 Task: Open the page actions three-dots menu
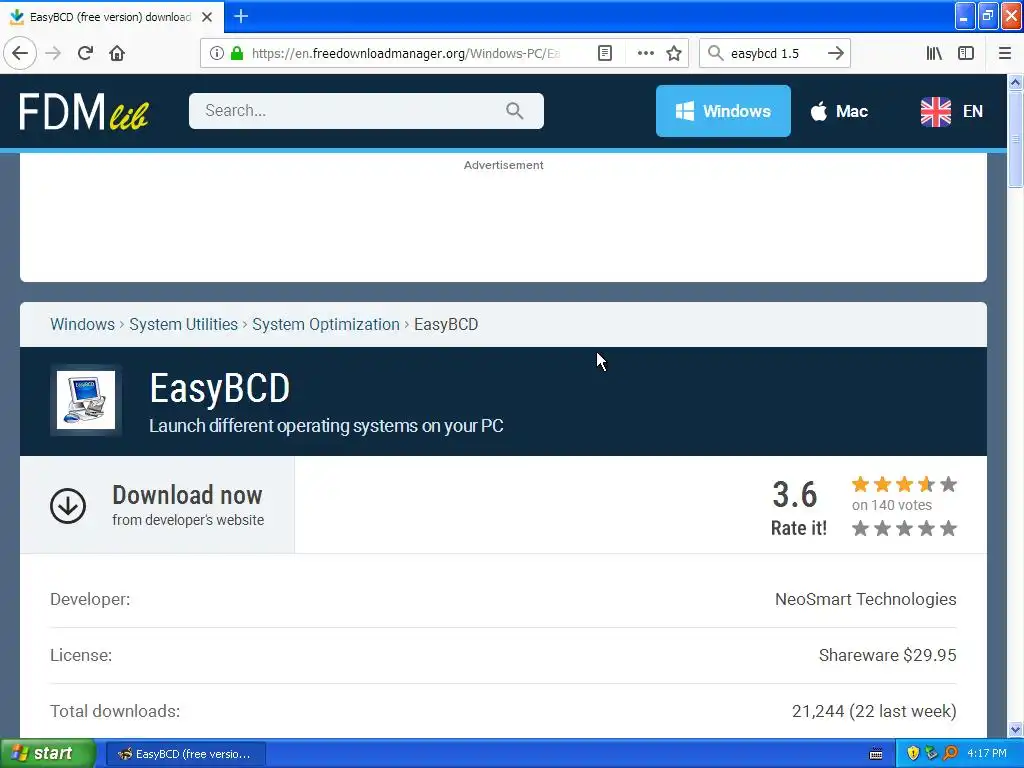coord(645,54)
